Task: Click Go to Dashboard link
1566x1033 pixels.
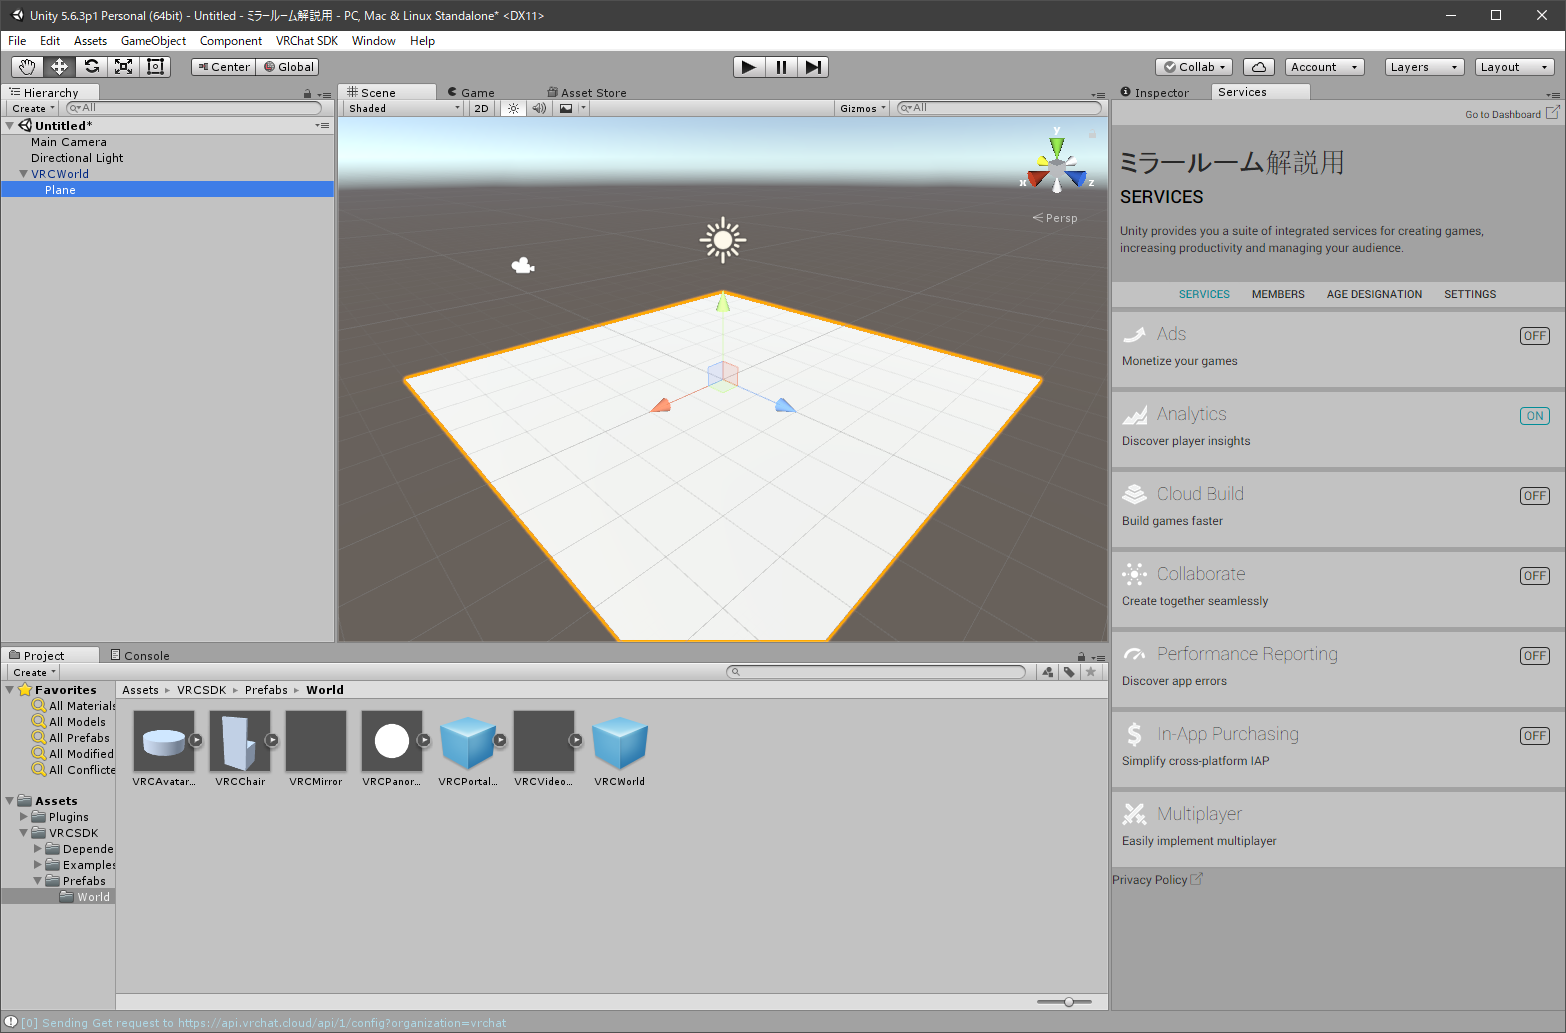Action: 1511,114
